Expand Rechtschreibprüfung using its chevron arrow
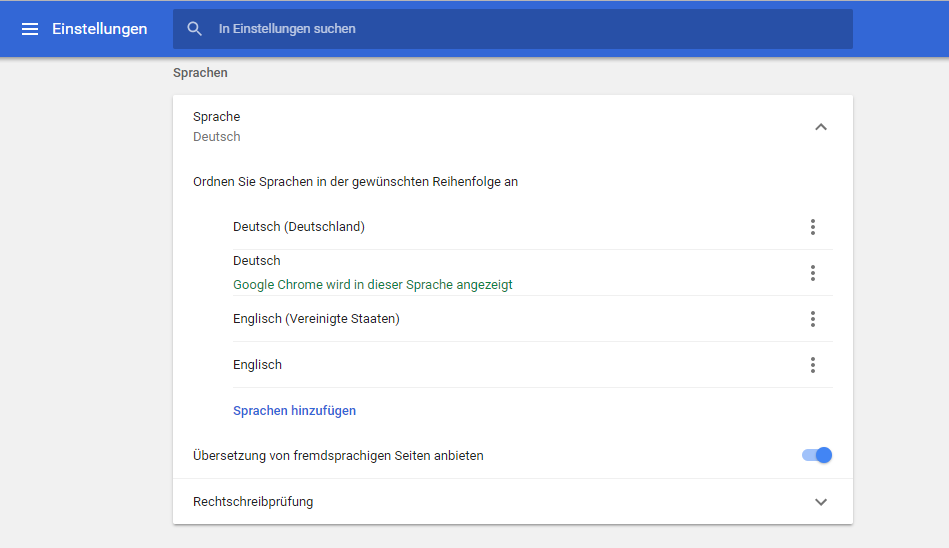Screen dimensions: 949x548 (821, 502)
